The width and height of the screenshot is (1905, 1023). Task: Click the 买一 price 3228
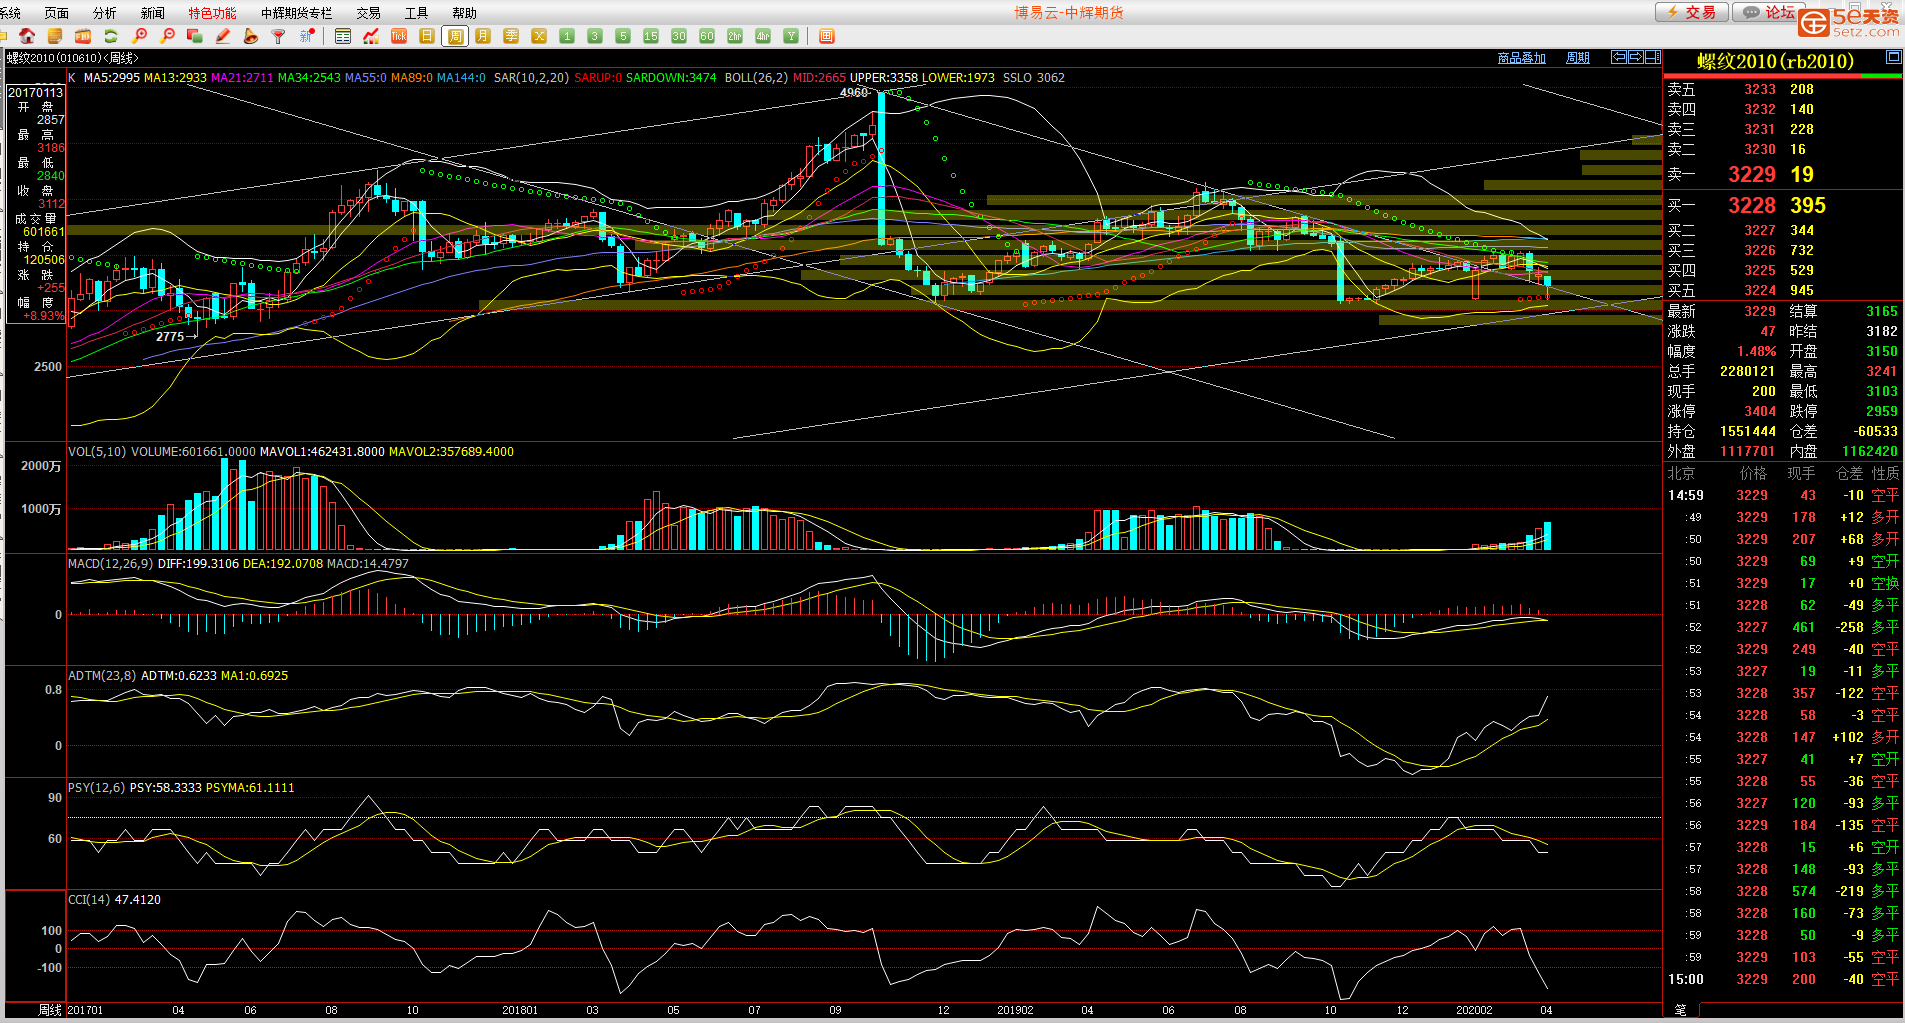1752,206
